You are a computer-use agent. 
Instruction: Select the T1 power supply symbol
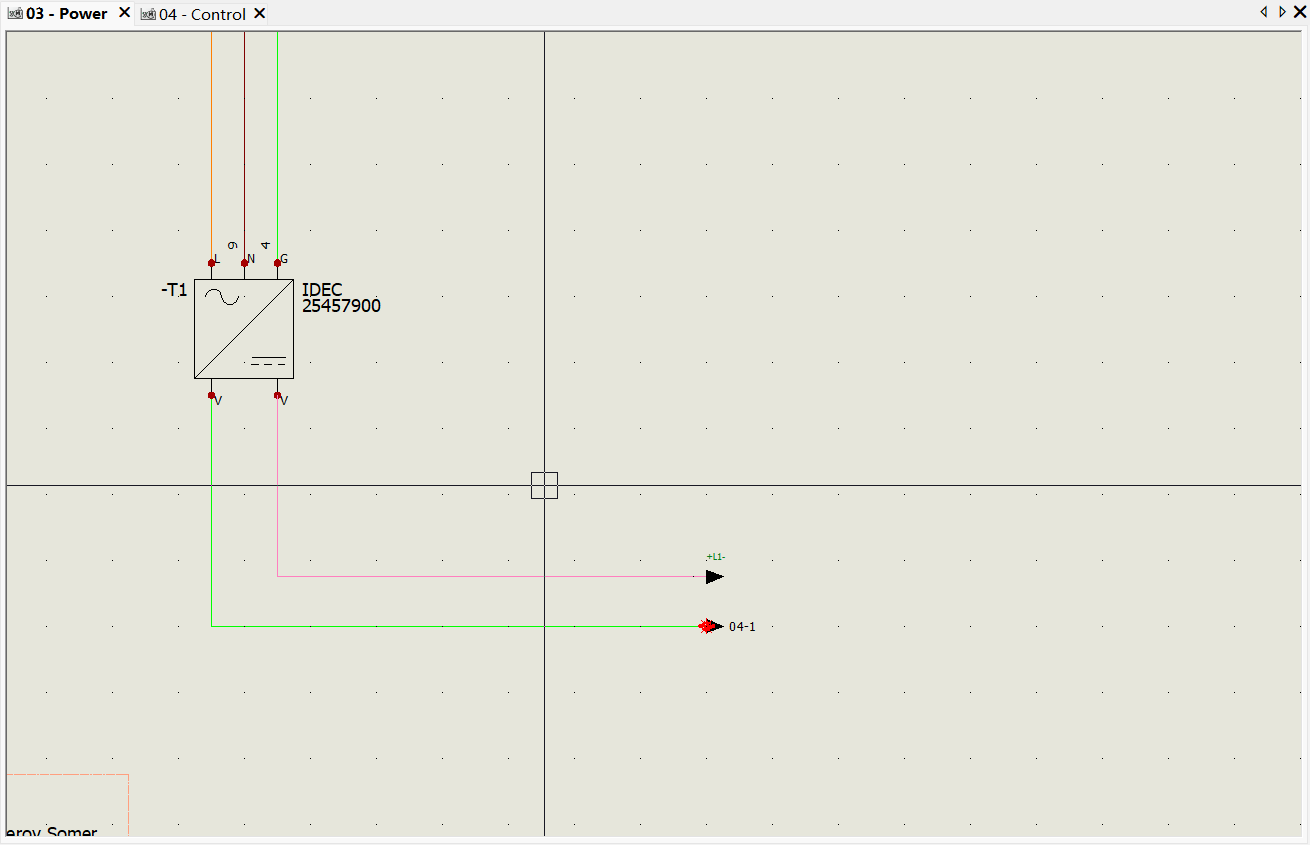pos(244,329)
